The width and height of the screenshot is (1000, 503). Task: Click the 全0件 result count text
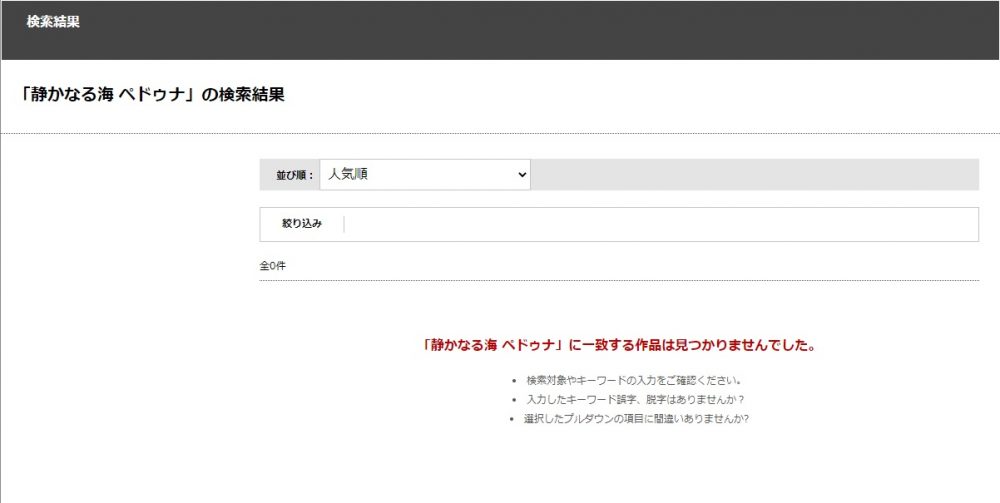272,266
